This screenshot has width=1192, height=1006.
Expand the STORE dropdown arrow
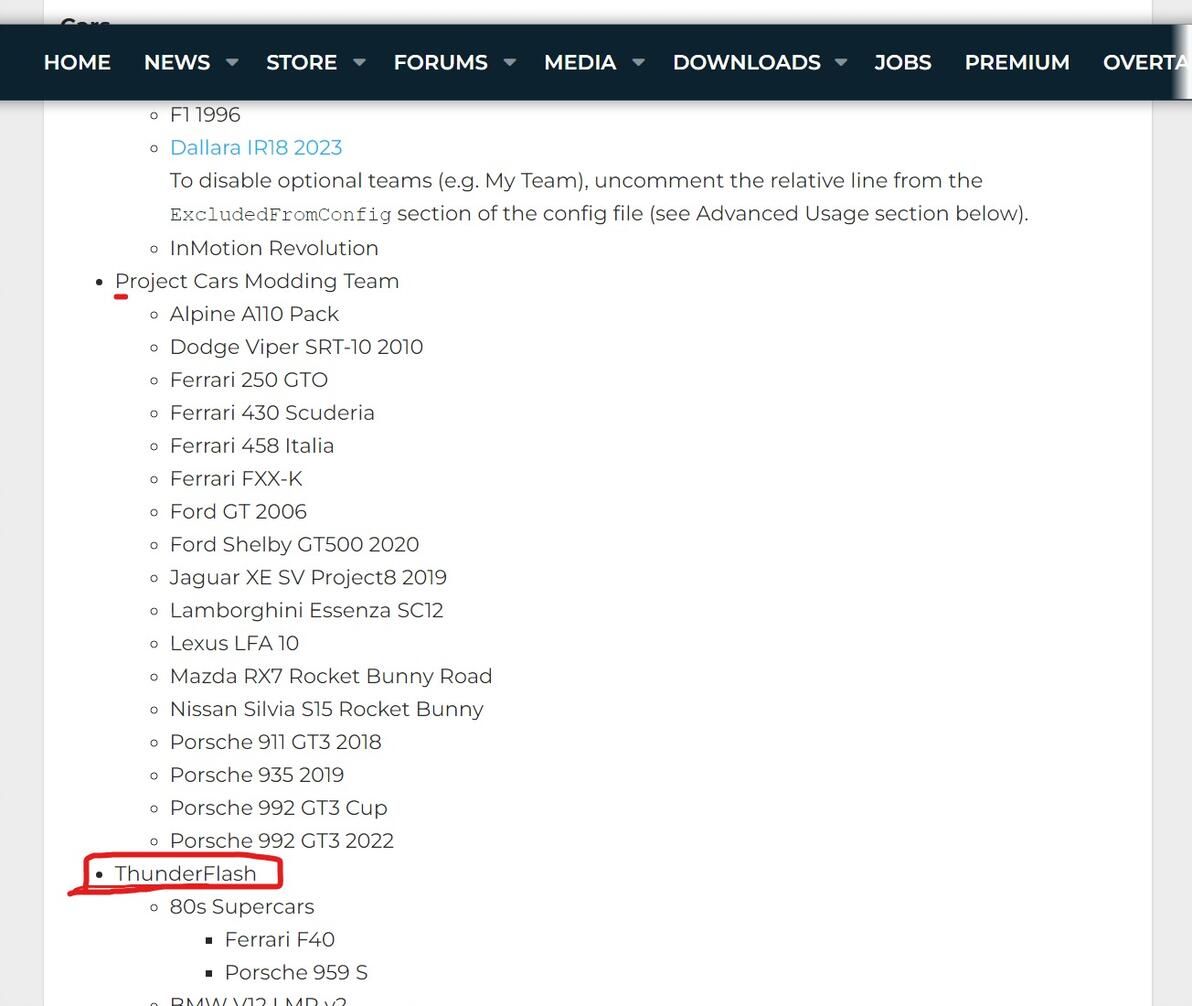click(359, 62)
